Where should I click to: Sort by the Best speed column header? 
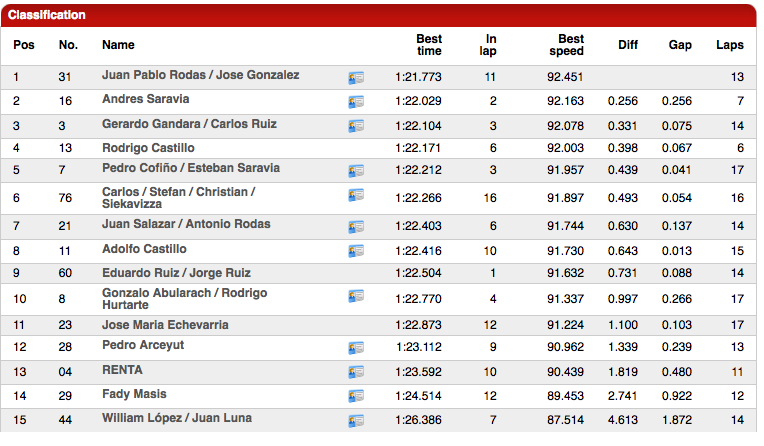tap(567, 45)
